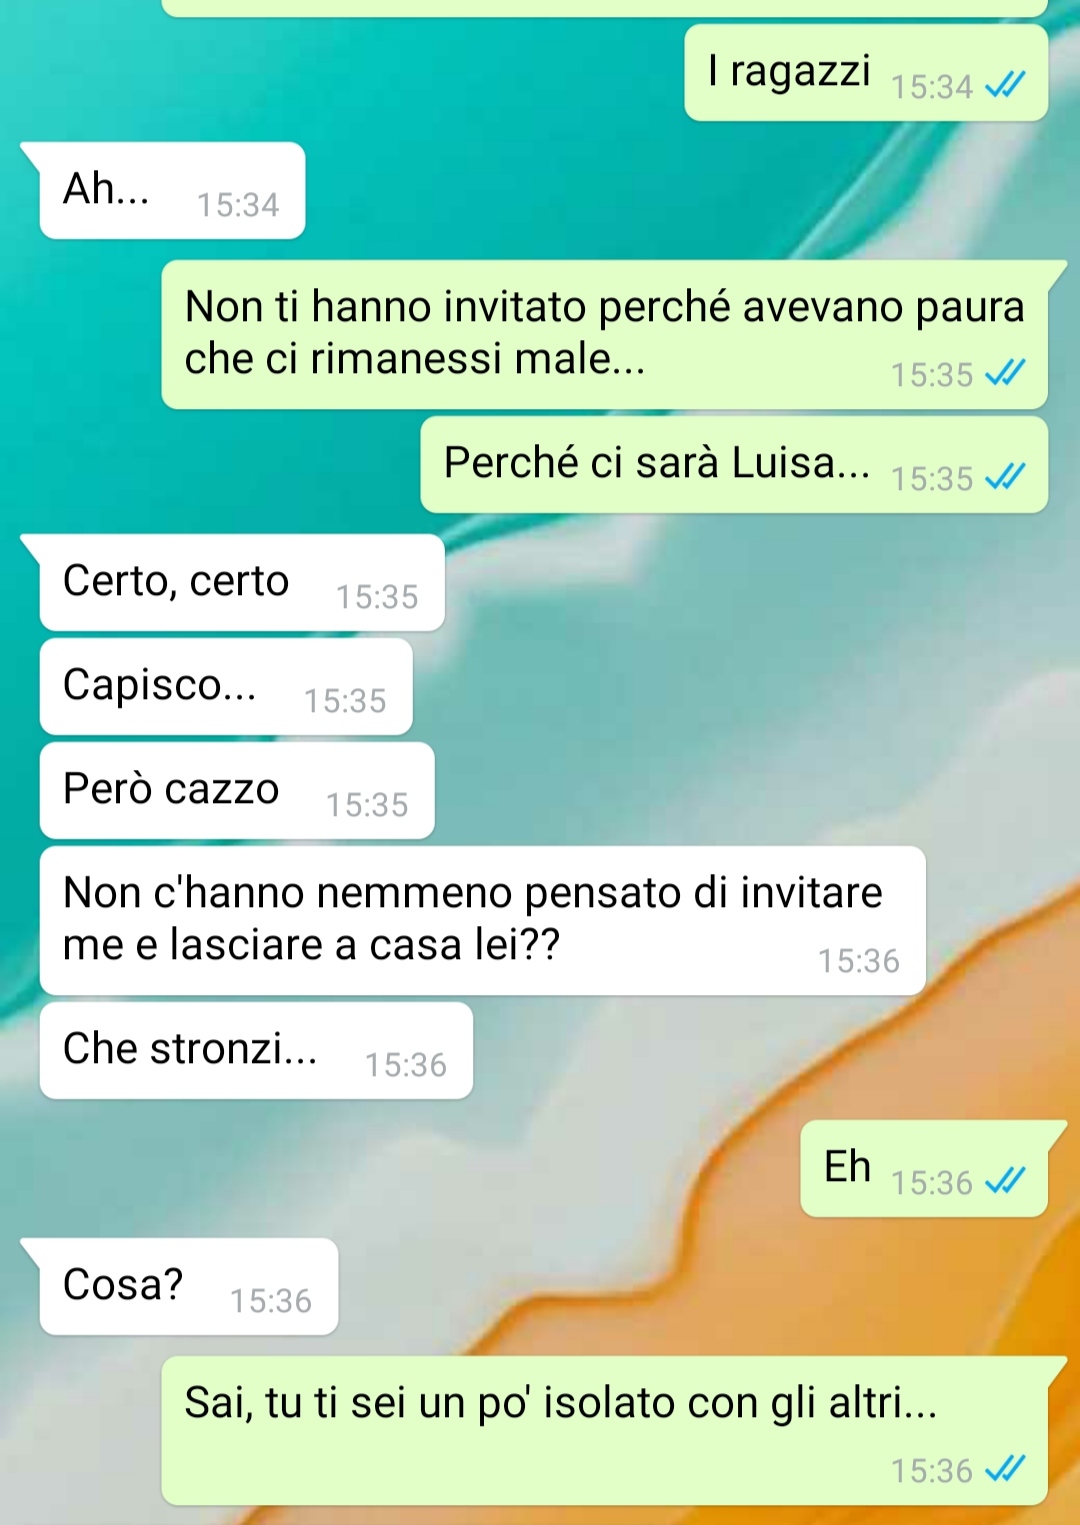Tap the 'Non c'hanno nemmeno pensato' message
The image size is (1080, 1525).
483,920
